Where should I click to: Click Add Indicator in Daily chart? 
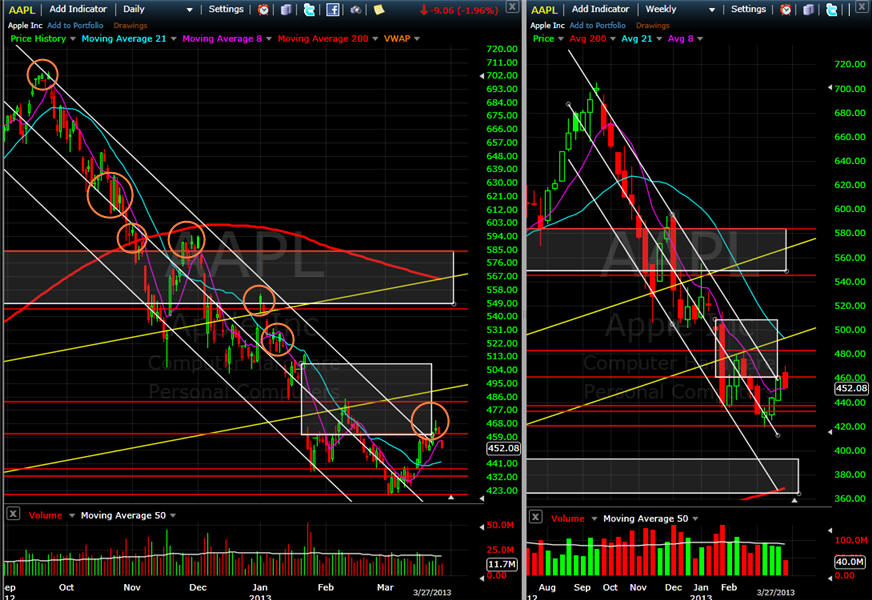(78, 9)
